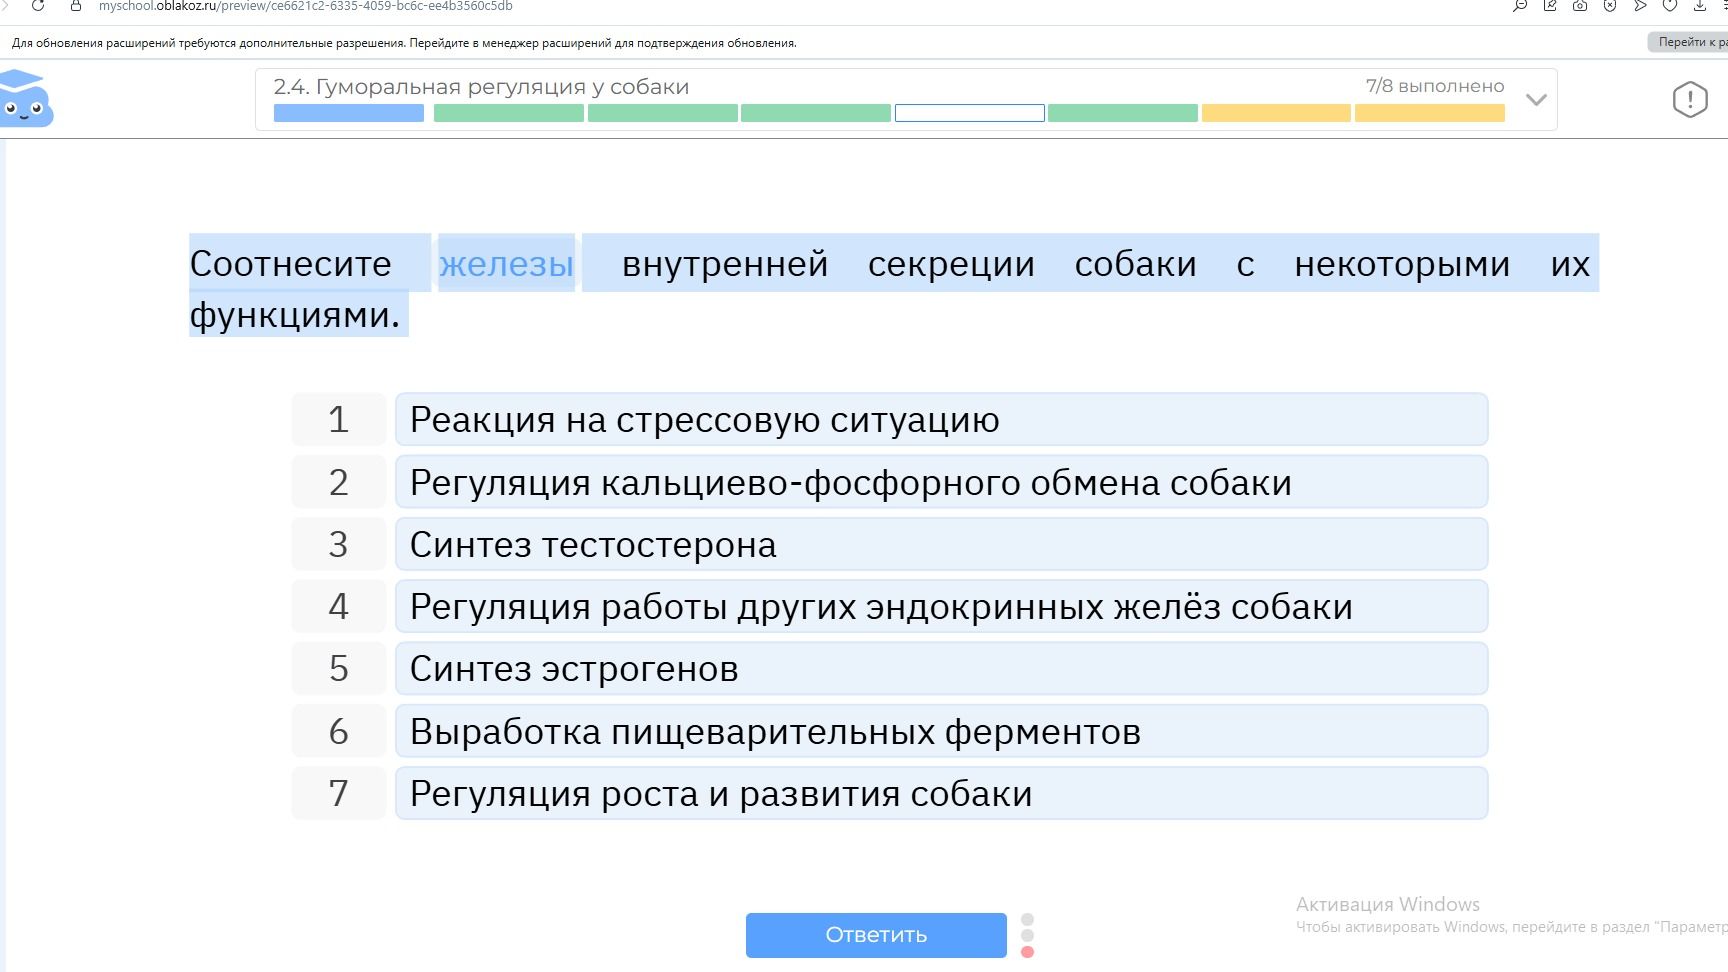Select 'Регуляция кальциево-фосфорного обмена собаки' row
The width and height of the screenshot is (1728, 972).
(x=941, y=482)
